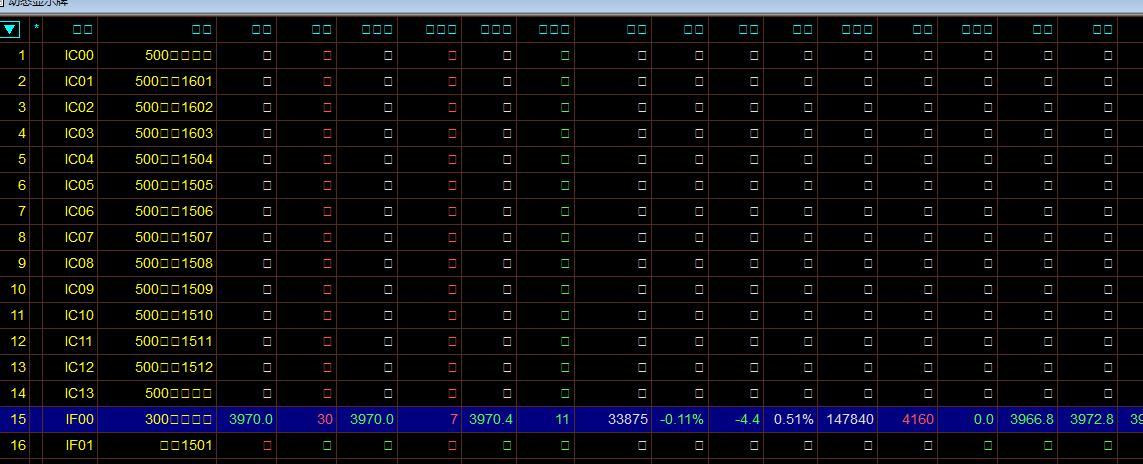Choose the IC06 contract code
Viewport: 1143px width, 464px height.
[x=78, y=211]
